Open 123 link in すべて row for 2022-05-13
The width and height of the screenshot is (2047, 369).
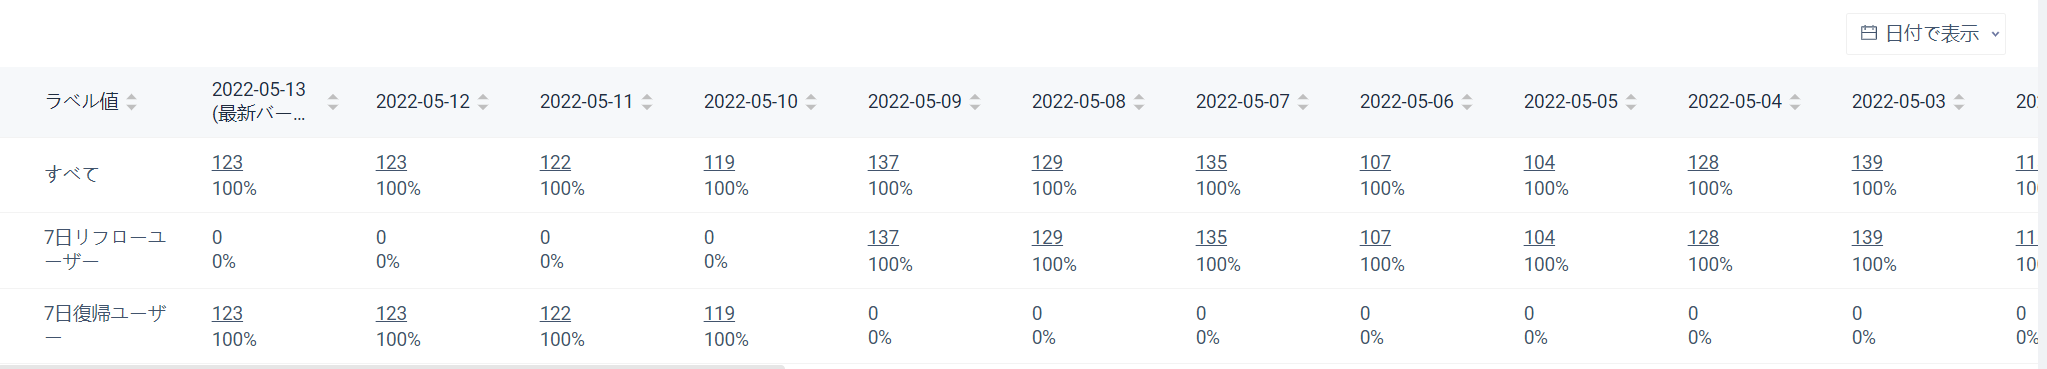pos(227,162)
